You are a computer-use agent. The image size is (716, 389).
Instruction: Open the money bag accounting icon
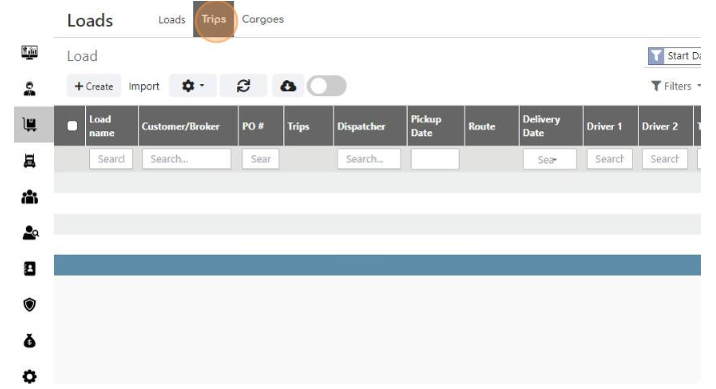point(30,341)
